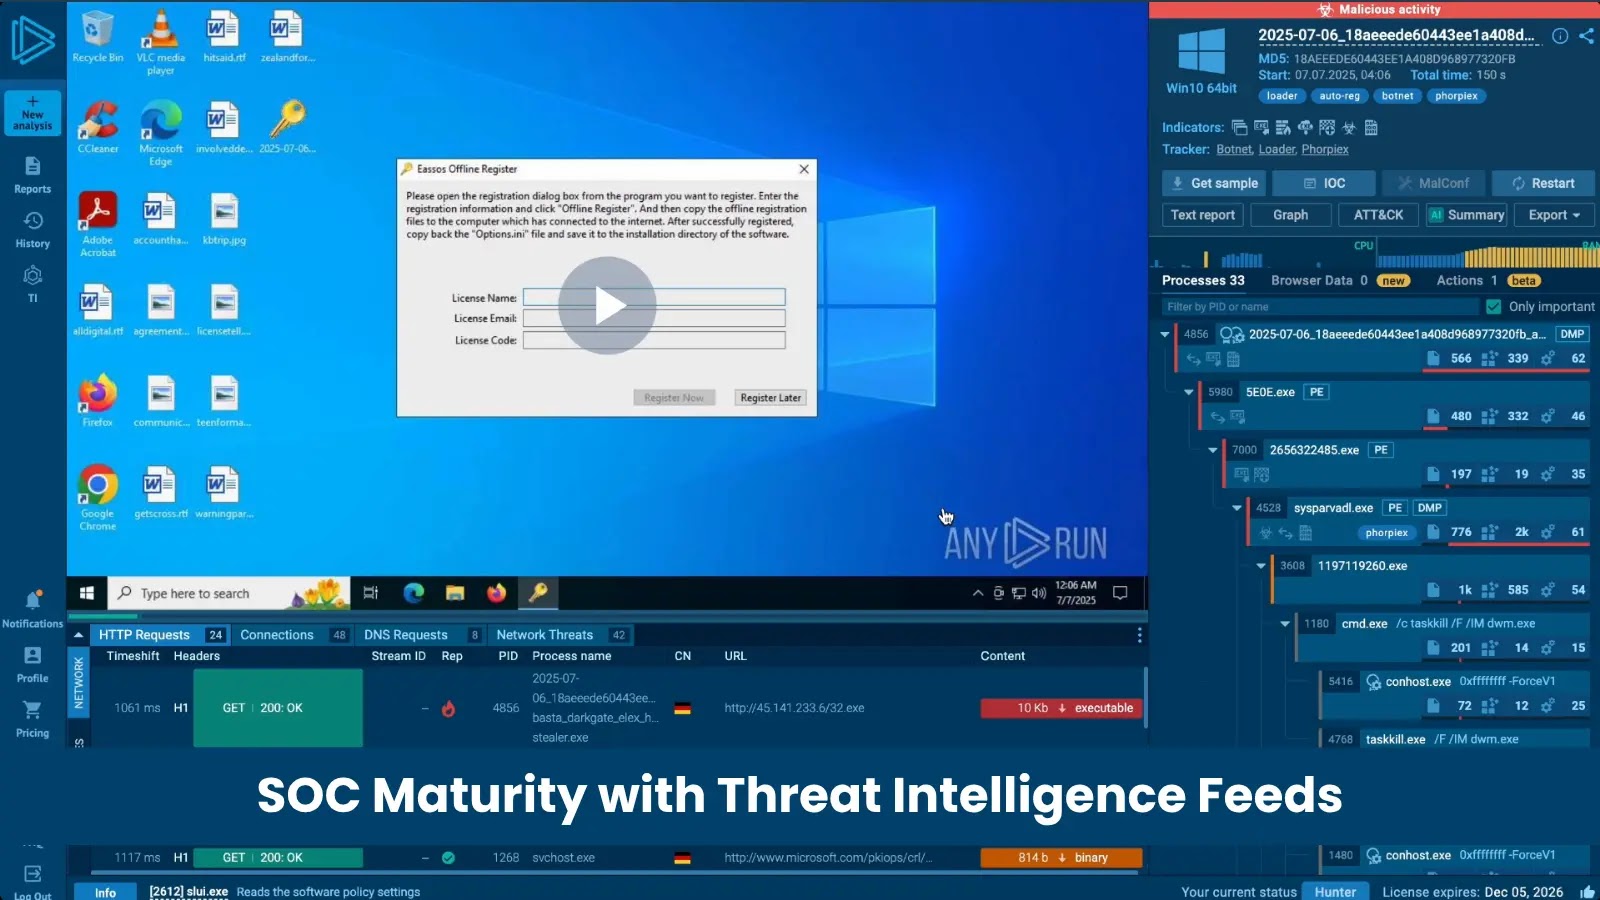Click the License Name field
Screen dimensions: 1600x900
click(654, 297)
